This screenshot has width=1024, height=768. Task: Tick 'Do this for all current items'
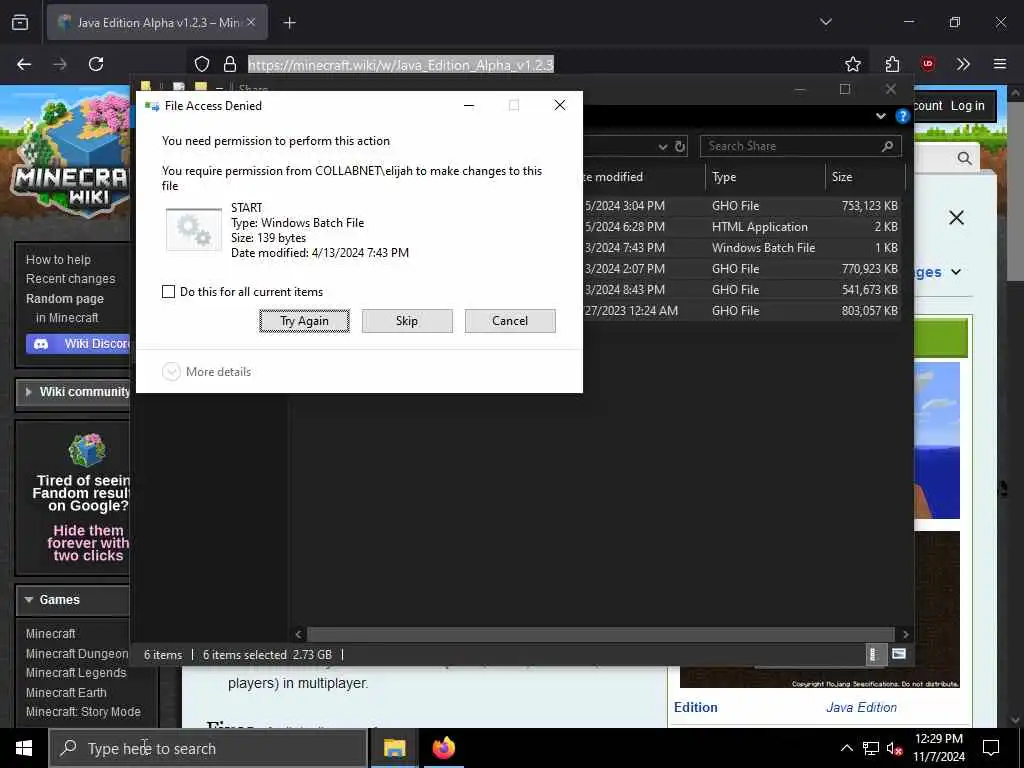[x=168, y=292]
